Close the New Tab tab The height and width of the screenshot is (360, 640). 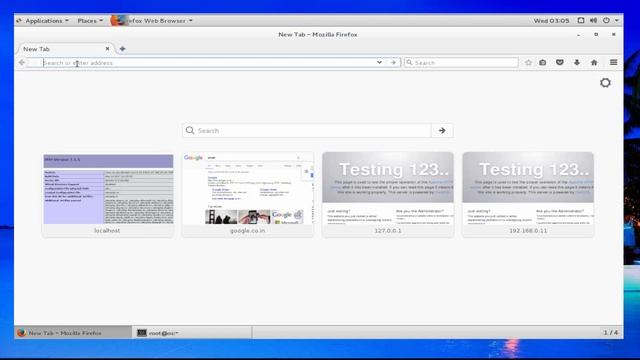pyautogui.click(x=107, y=49)
